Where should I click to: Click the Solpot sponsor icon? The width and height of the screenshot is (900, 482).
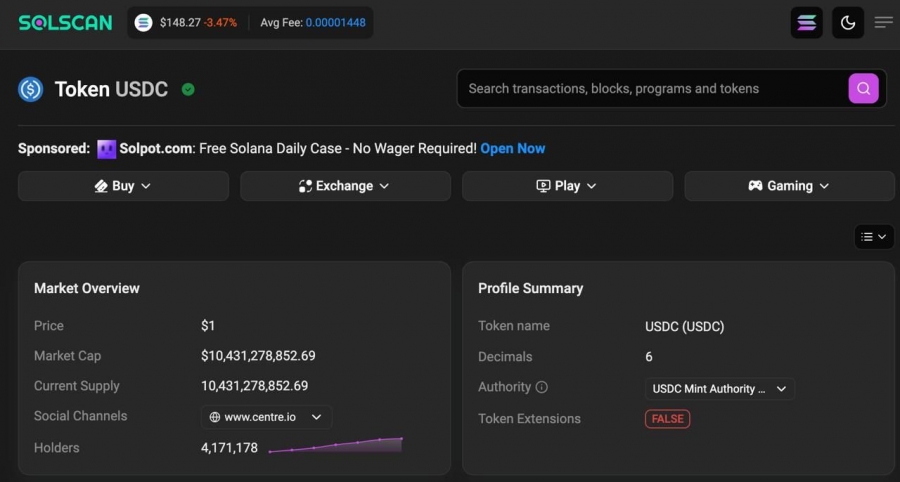[106, 149]
